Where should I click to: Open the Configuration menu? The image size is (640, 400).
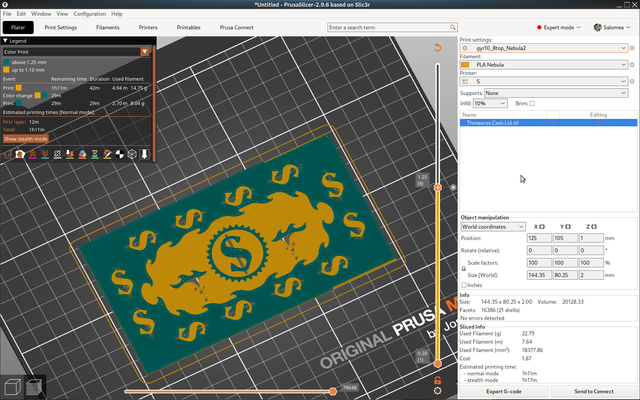click(89, 13)
